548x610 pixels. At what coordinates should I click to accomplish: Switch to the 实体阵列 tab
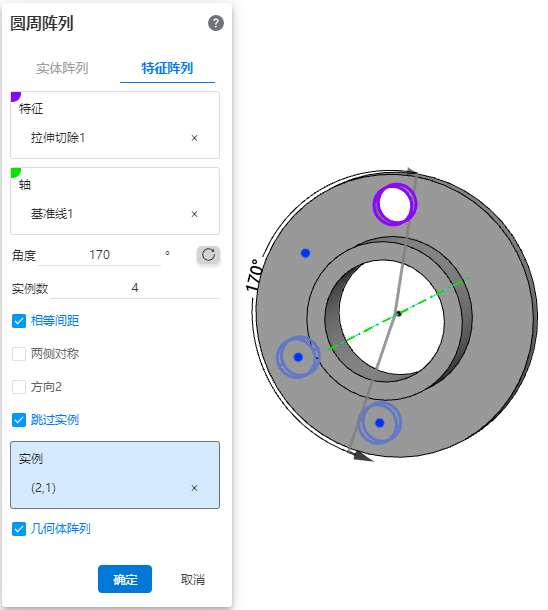(x=62, y=68)
